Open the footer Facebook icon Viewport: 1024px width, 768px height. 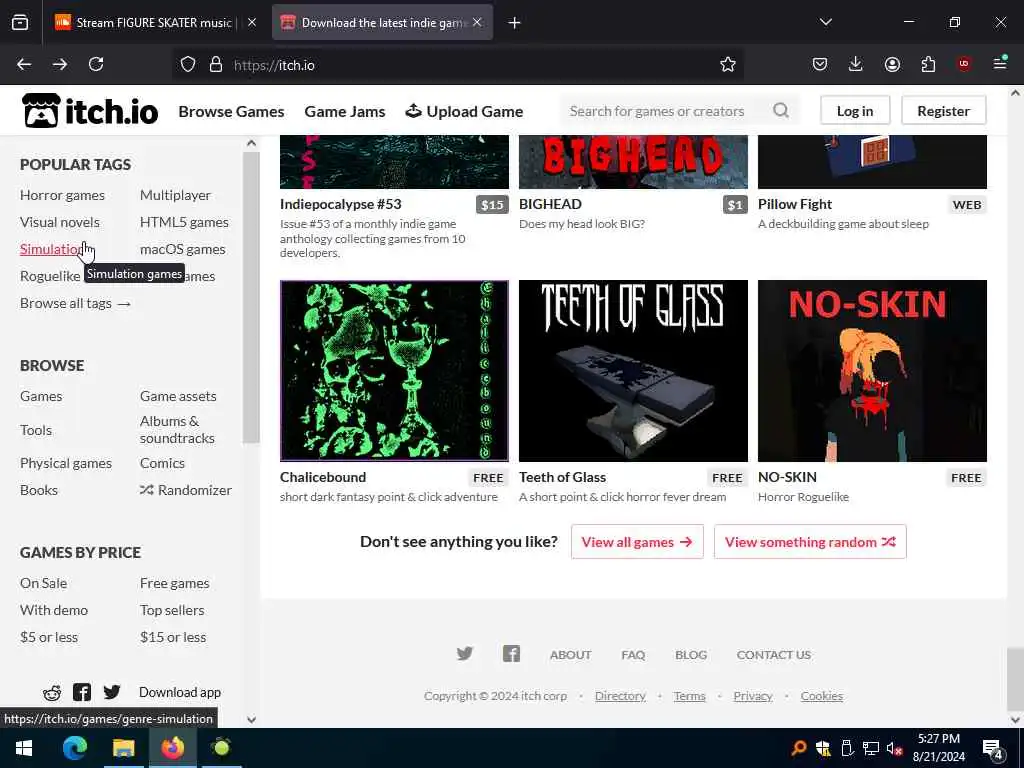pos(511,654)
